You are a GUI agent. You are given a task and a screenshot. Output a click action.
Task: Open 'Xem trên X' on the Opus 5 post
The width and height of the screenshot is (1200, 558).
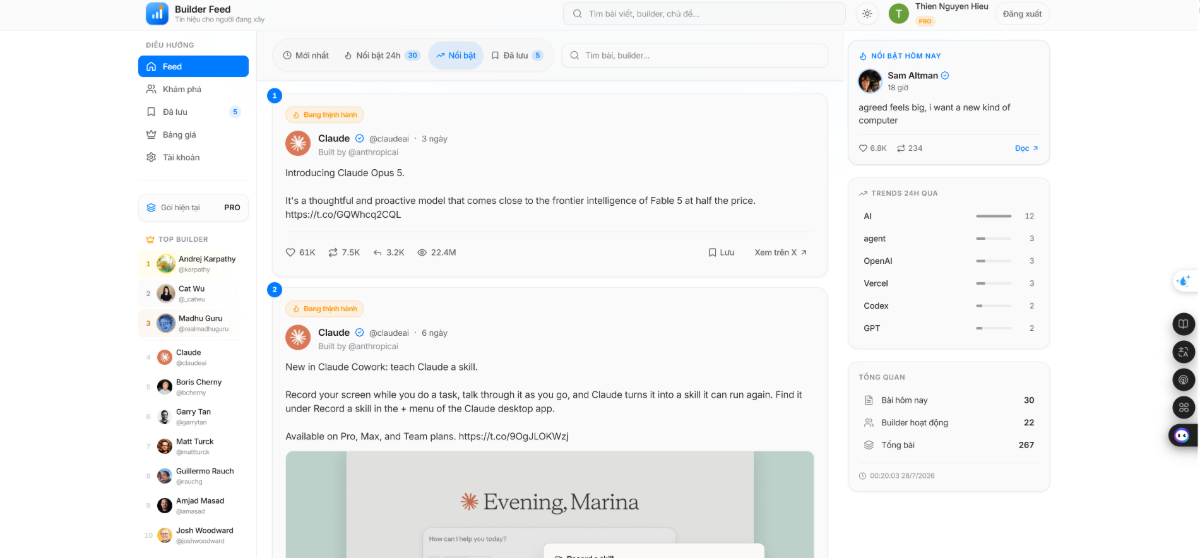781,252
